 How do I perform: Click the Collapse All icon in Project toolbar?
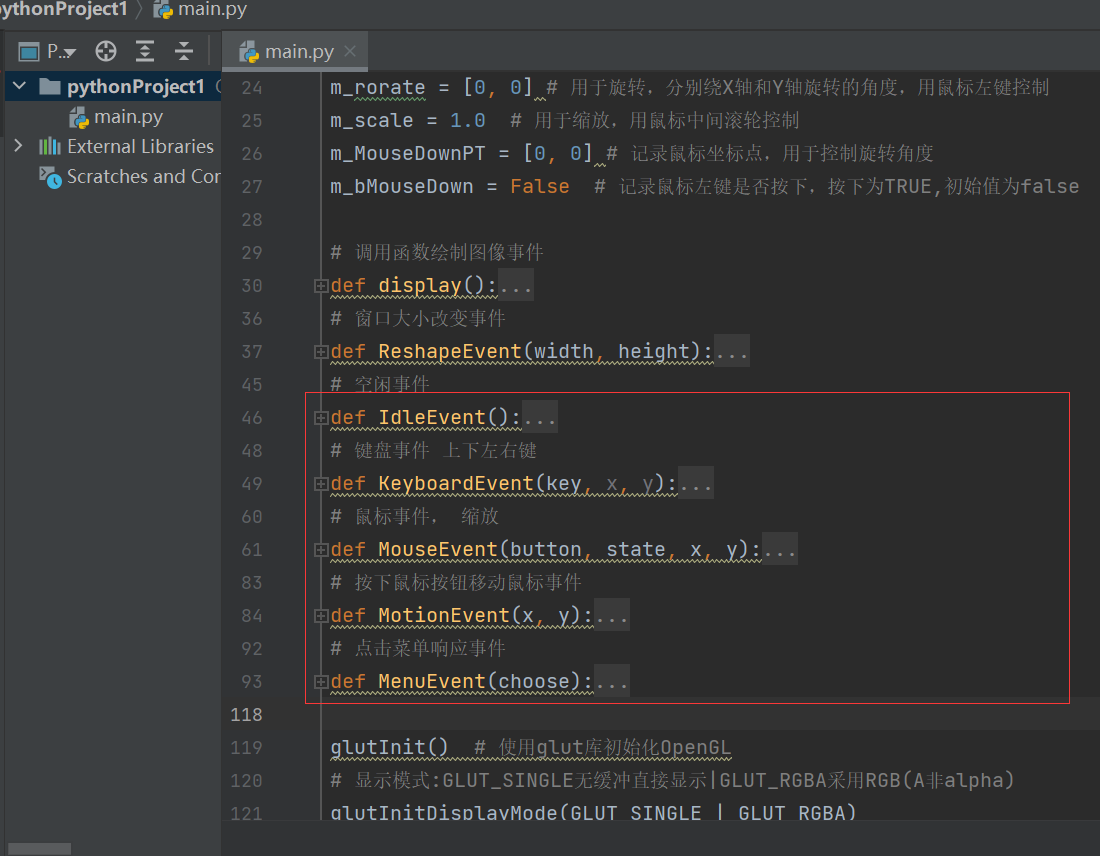click(x=183, y=50)
